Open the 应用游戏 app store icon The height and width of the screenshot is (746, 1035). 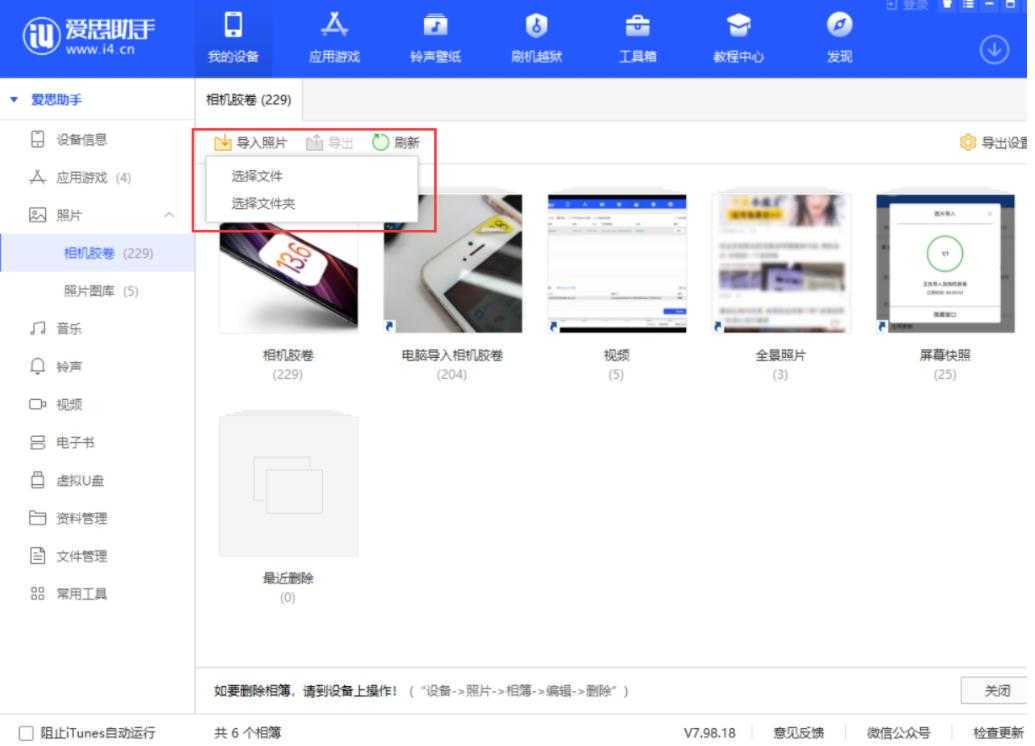click(x=333, y=26)
